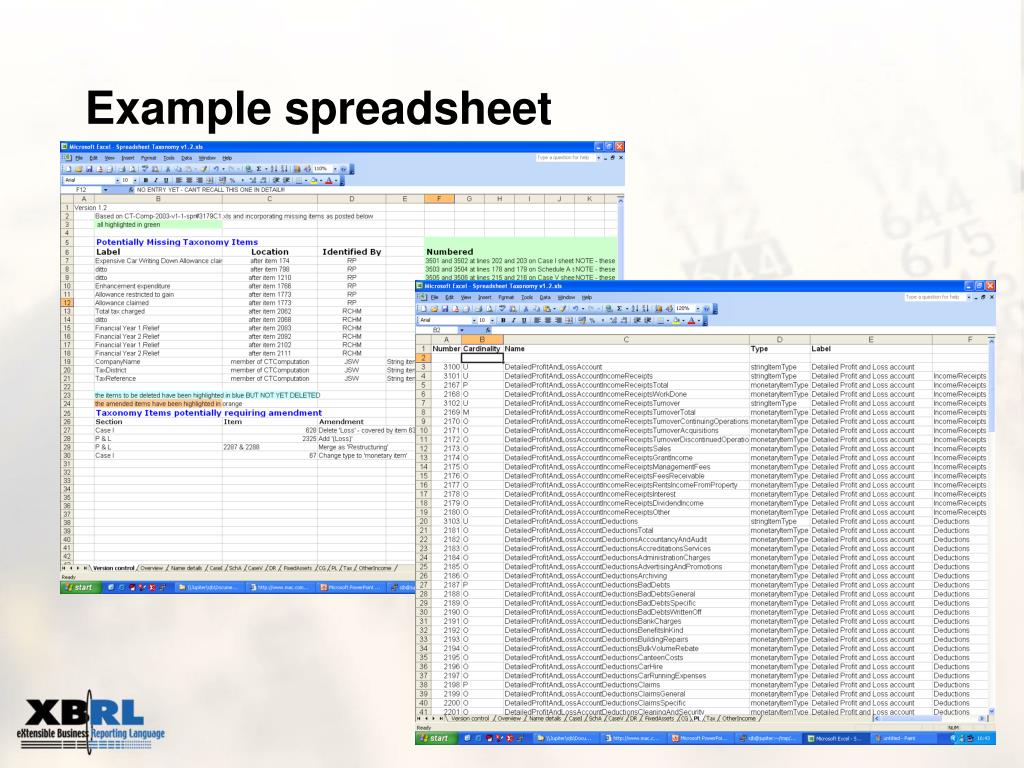Image resolution: width=1024 pixels, height=768 pixels.
Task: Toggle Underline in back Excel formatting toolbar
Action: pos(166,180)
